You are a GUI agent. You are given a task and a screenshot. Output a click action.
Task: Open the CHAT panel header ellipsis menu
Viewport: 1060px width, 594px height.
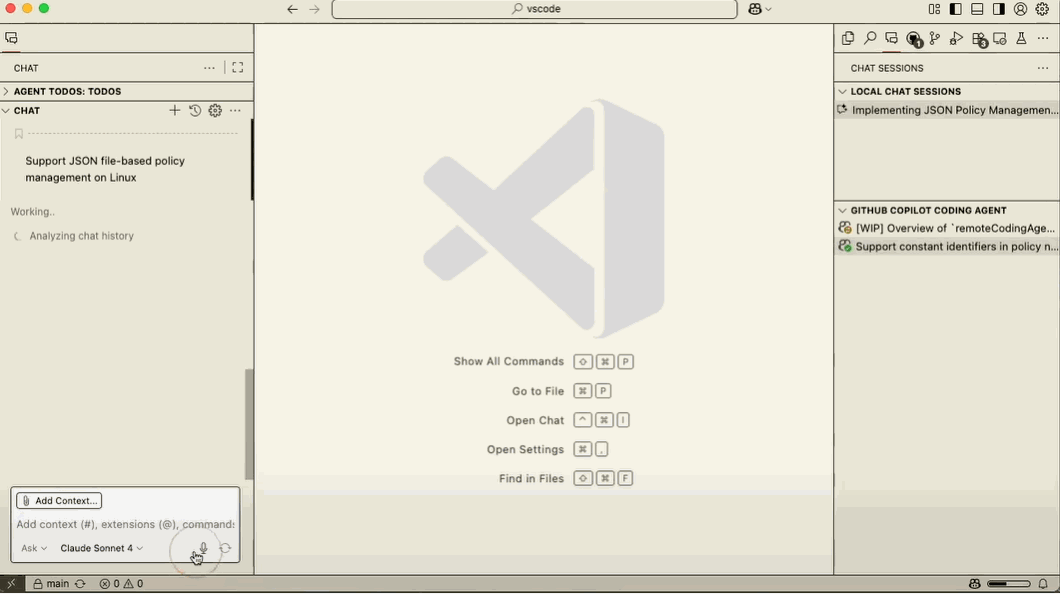click(x=210, y=68)
